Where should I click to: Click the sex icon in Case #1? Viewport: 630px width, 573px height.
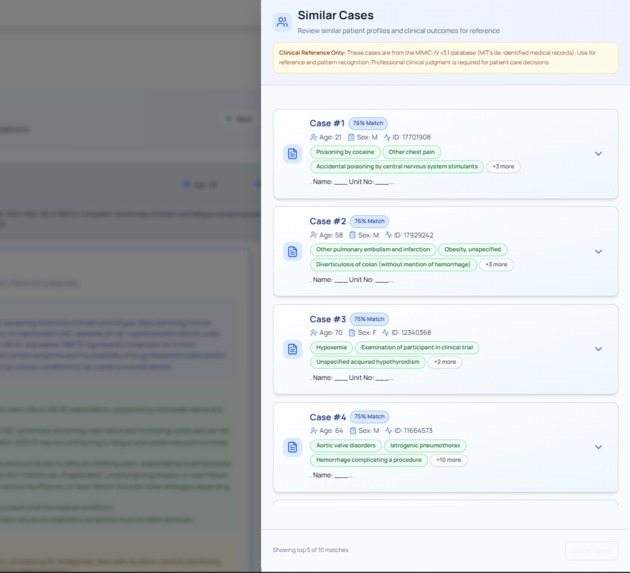[351, 137]
